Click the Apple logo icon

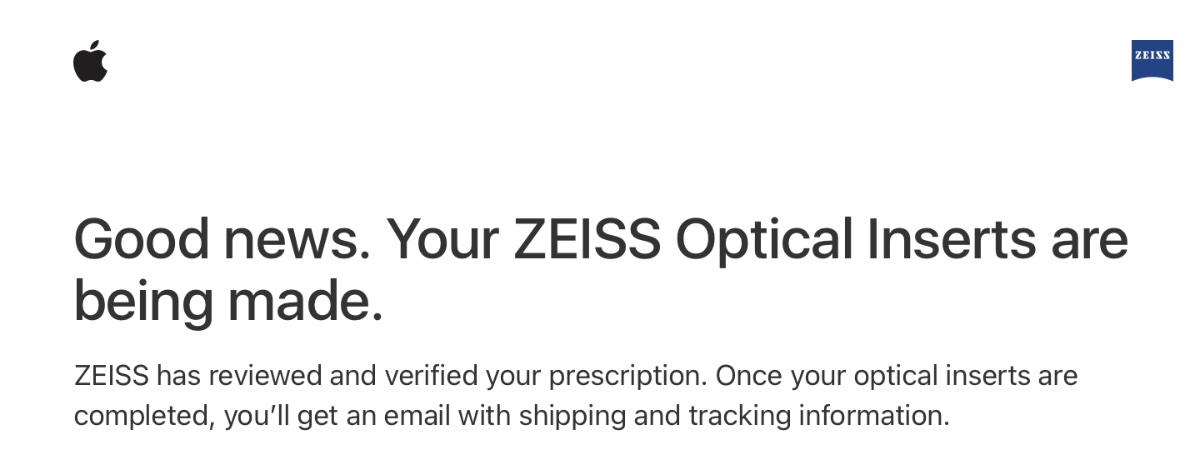pyautogui.click(x=90, y=62)
